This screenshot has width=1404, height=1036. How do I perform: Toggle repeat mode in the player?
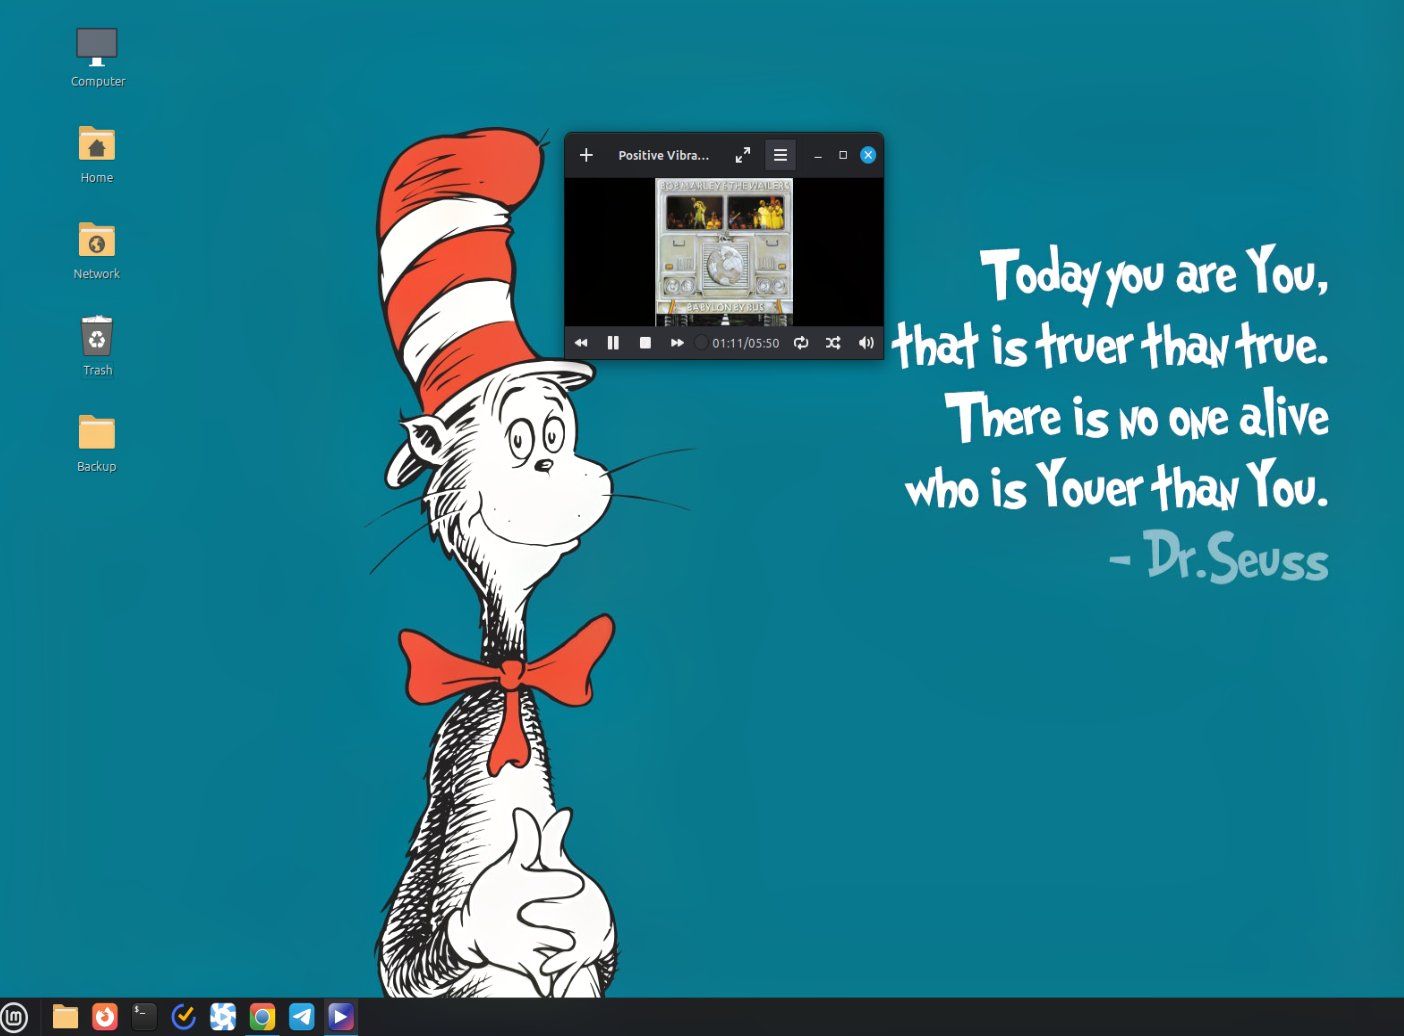coord(801,343)
